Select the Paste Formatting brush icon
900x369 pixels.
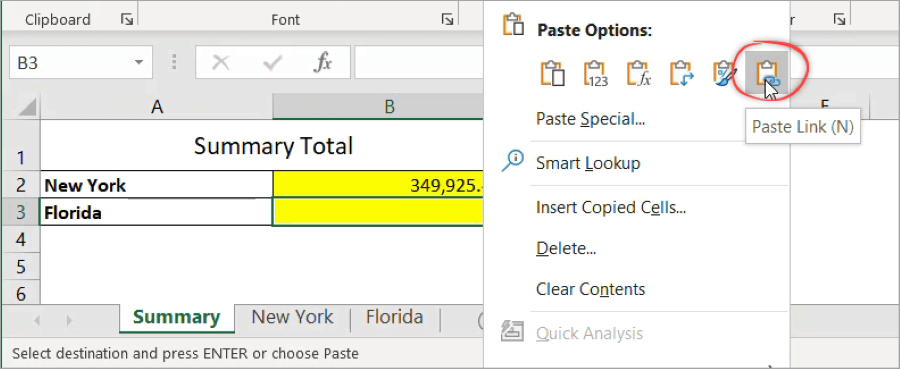(724, 74)
